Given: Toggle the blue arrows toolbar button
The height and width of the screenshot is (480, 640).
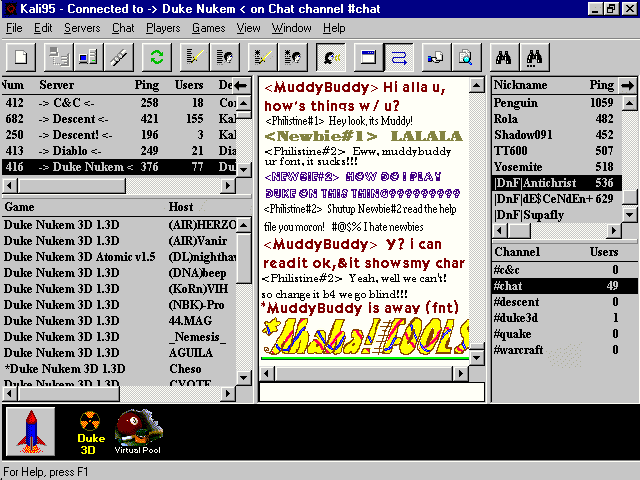Looking at the screenshot, I should pos(398,56).
